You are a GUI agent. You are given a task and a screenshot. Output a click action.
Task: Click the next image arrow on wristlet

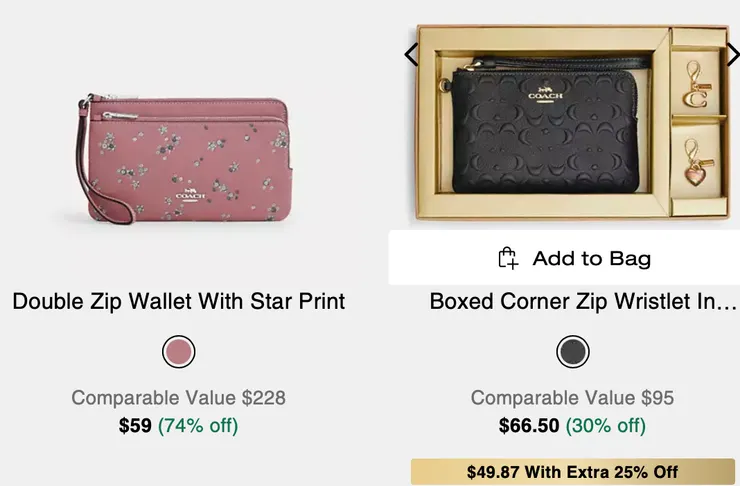point(731,54)
